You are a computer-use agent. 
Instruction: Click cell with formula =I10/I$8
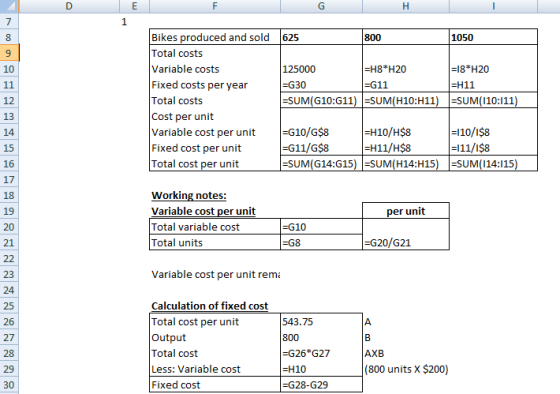[x=493, y=132]
